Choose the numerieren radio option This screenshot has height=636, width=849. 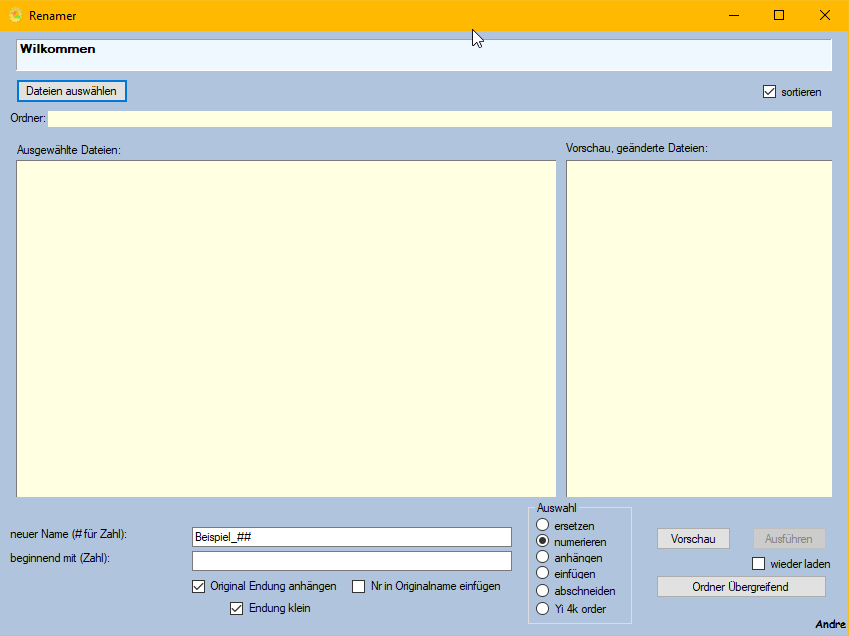tap(543, 541)
